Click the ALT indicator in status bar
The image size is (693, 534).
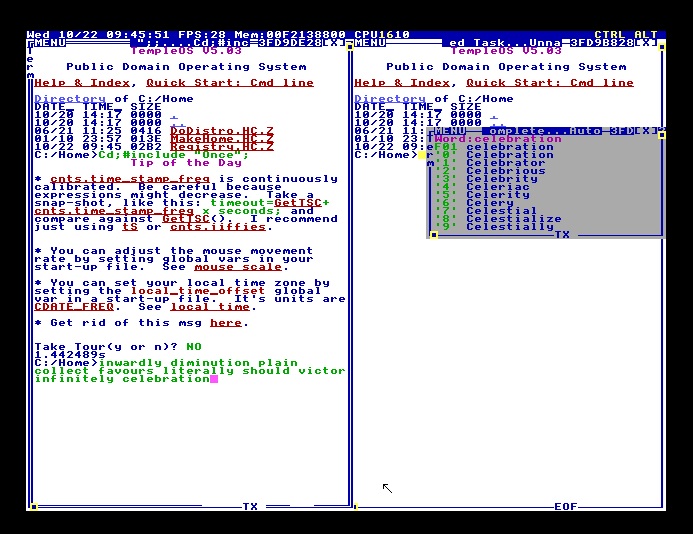pos(646,34)
